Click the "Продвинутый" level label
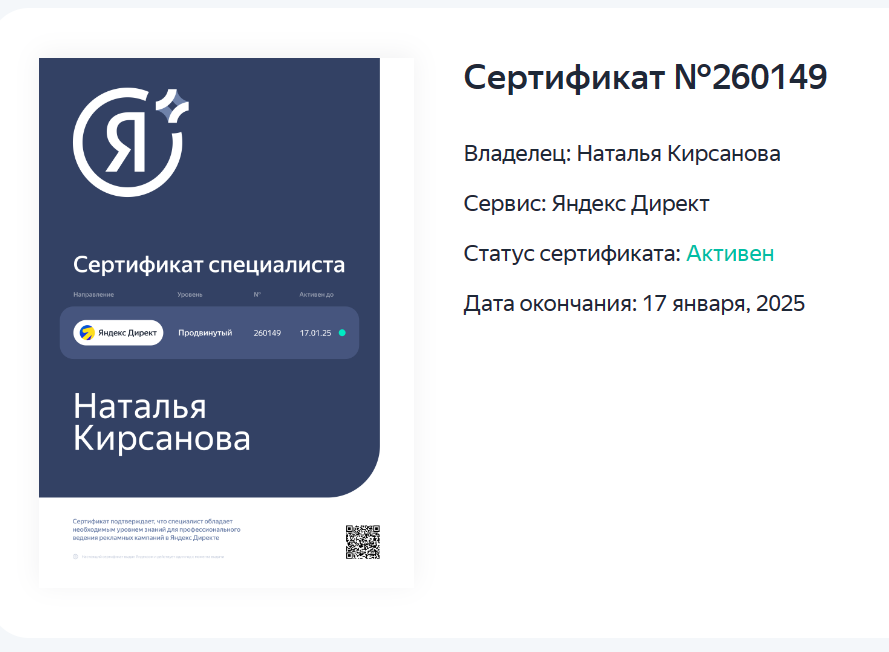Image resolution: width=889 pixels, height=652 pixels. pos(205,333)
